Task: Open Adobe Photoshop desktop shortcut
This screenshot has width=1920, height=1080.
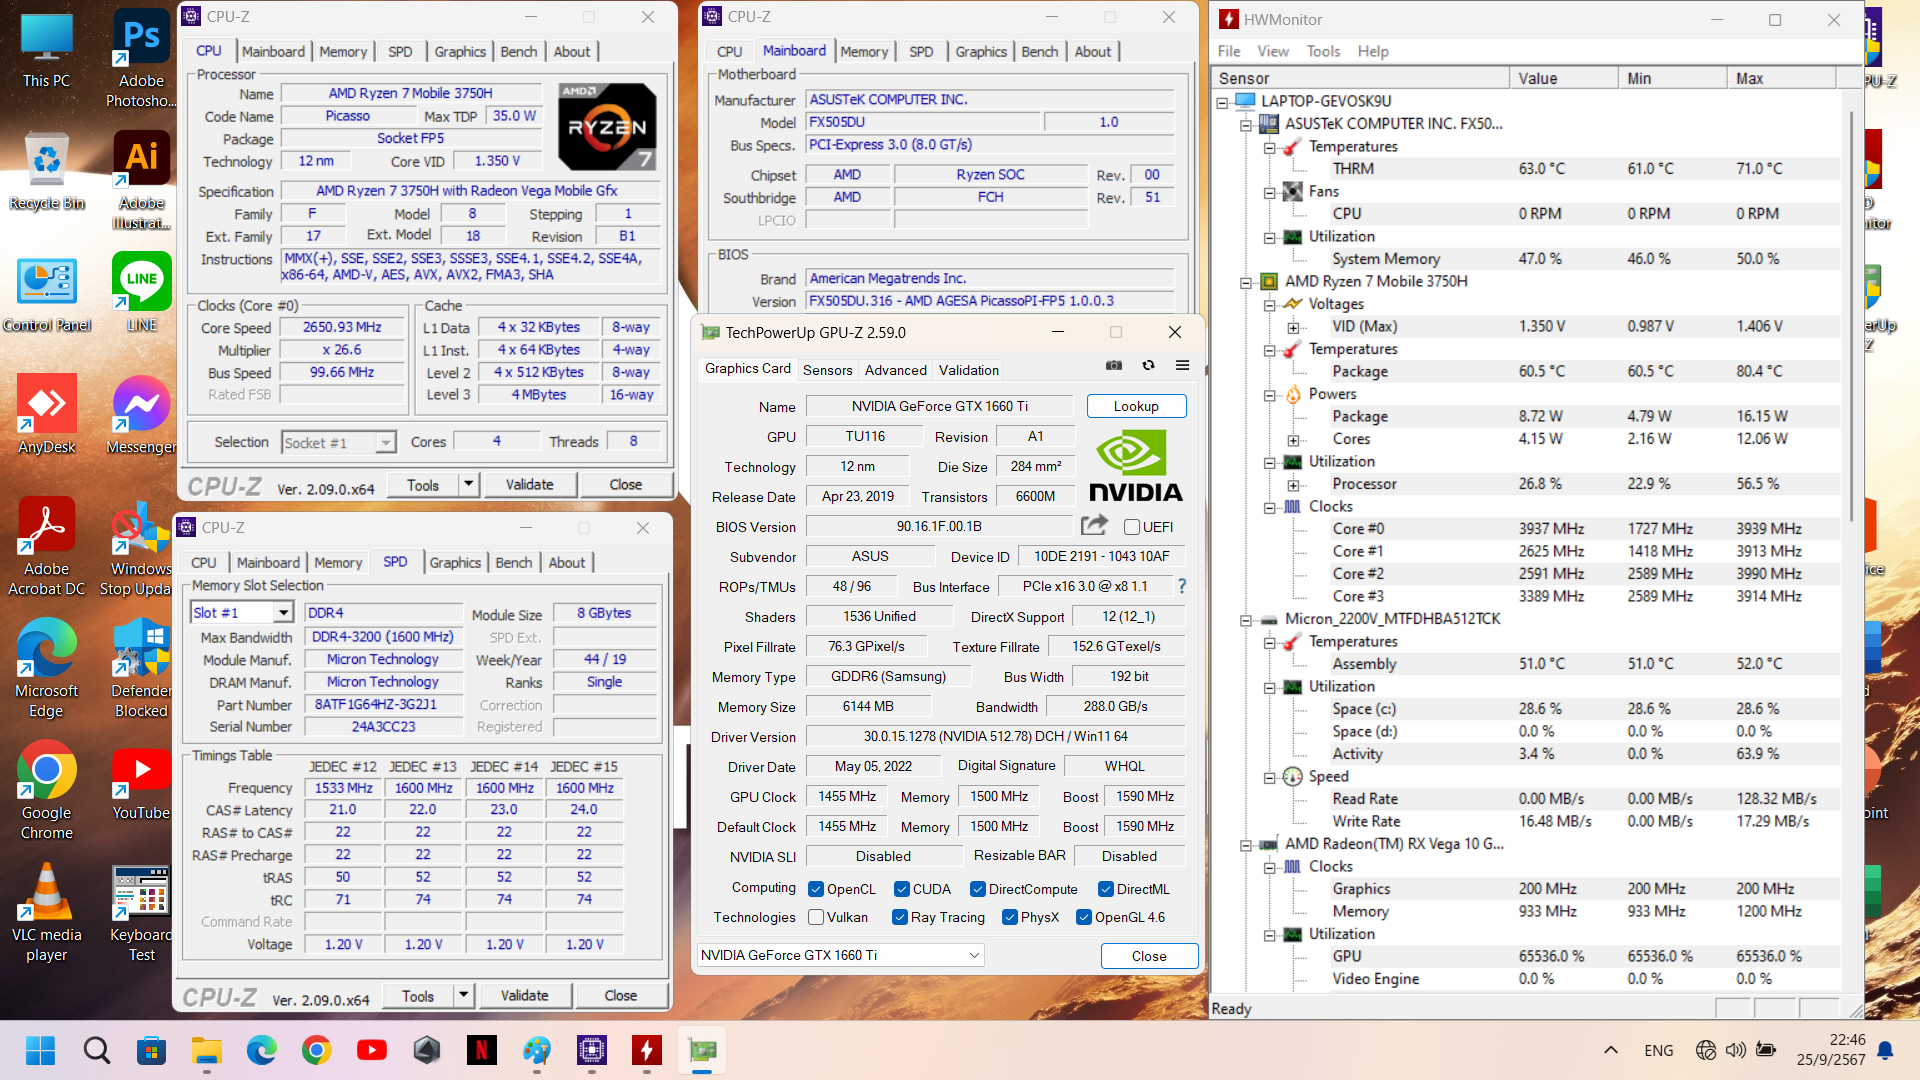Action: point(141,59)
